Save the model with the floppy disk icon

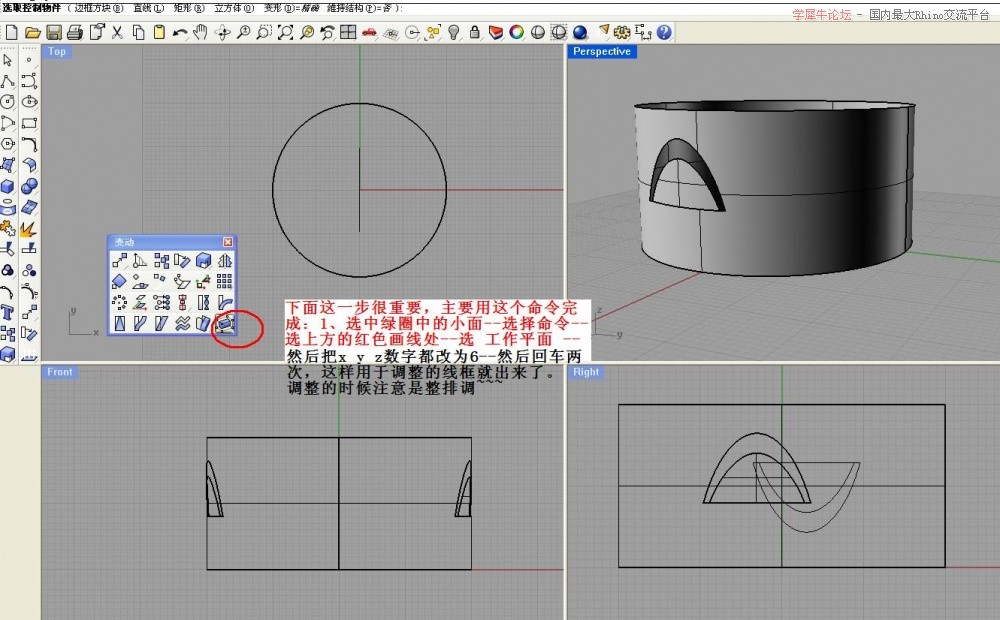54,33
